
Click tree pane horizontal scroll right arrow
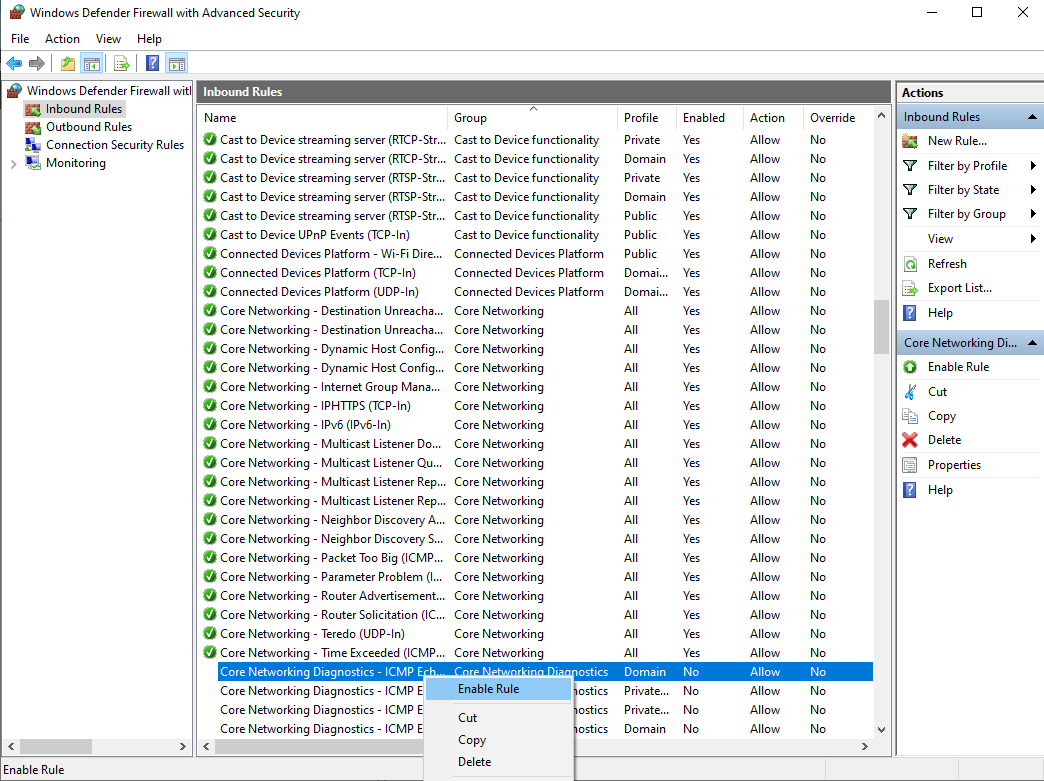[183, 746]
